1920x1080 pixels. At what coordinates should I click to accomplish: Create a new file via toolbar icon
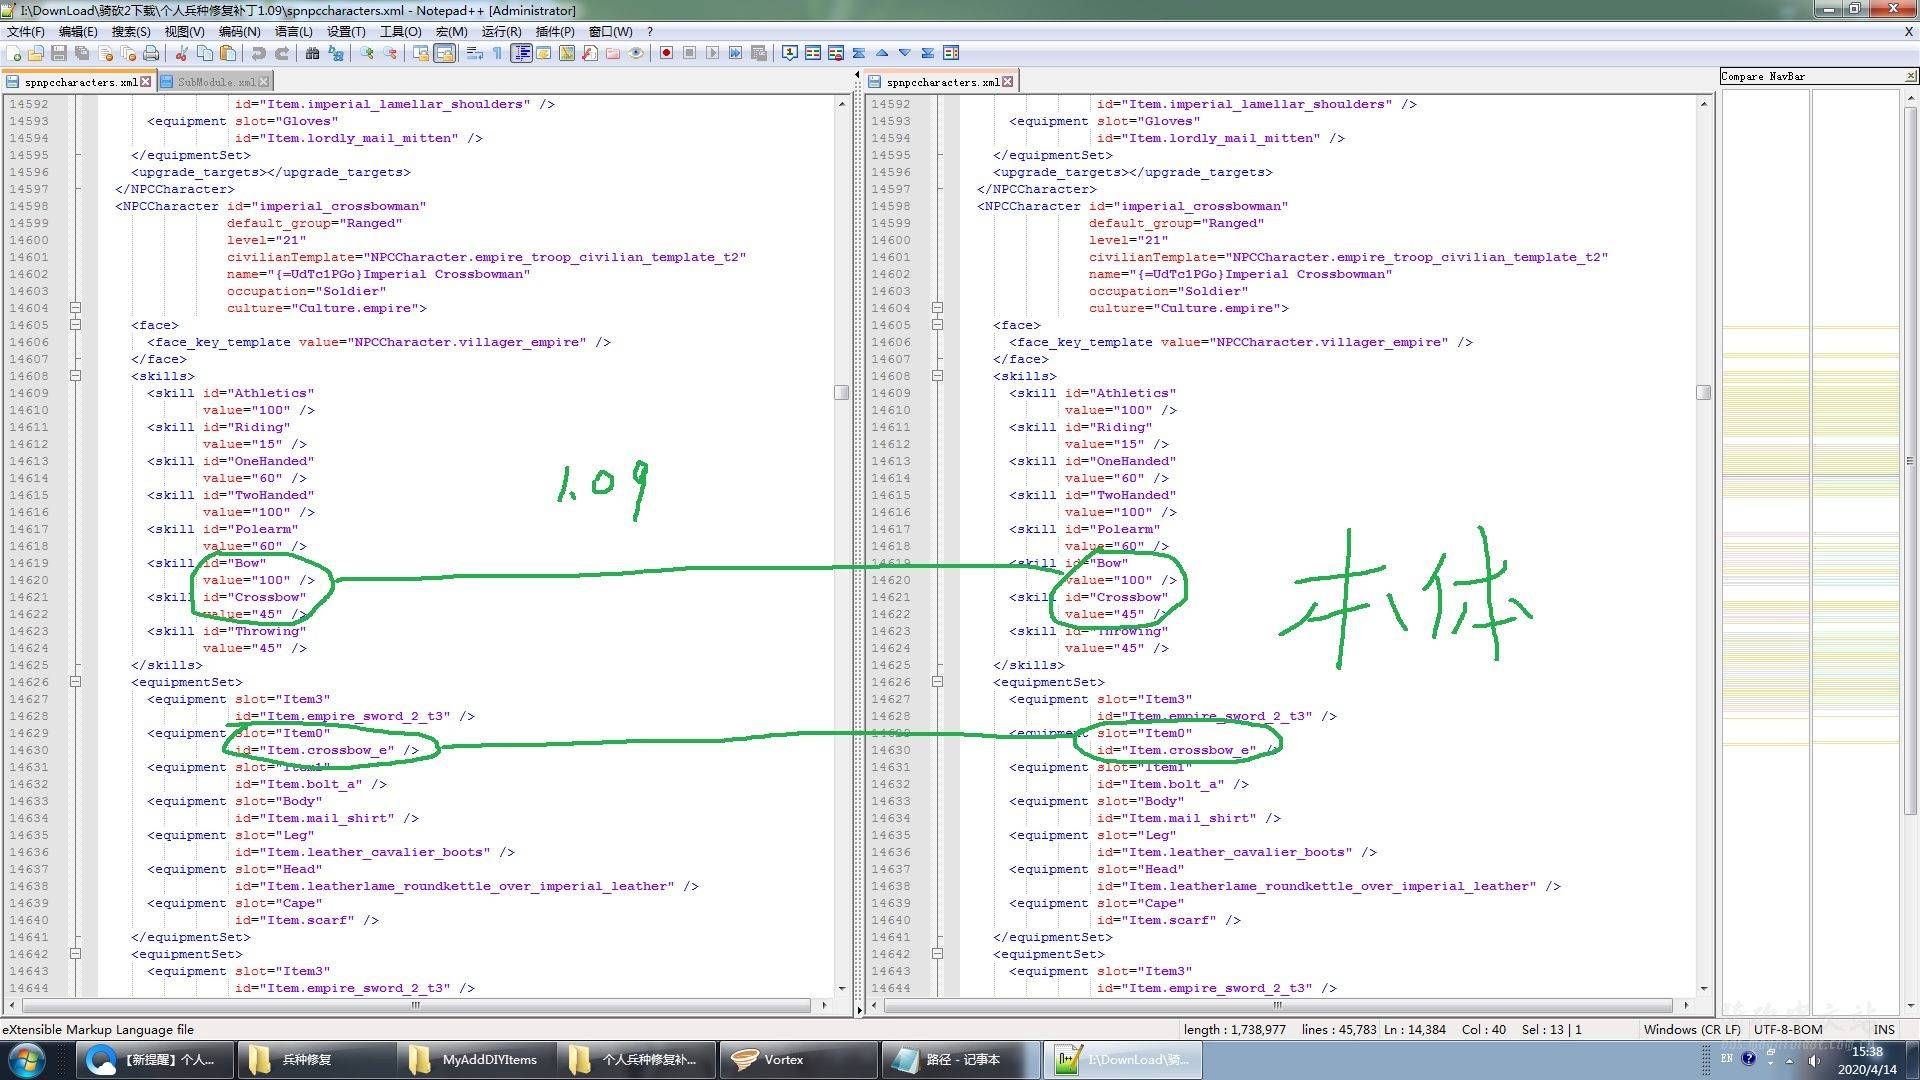tap(14, 53)
